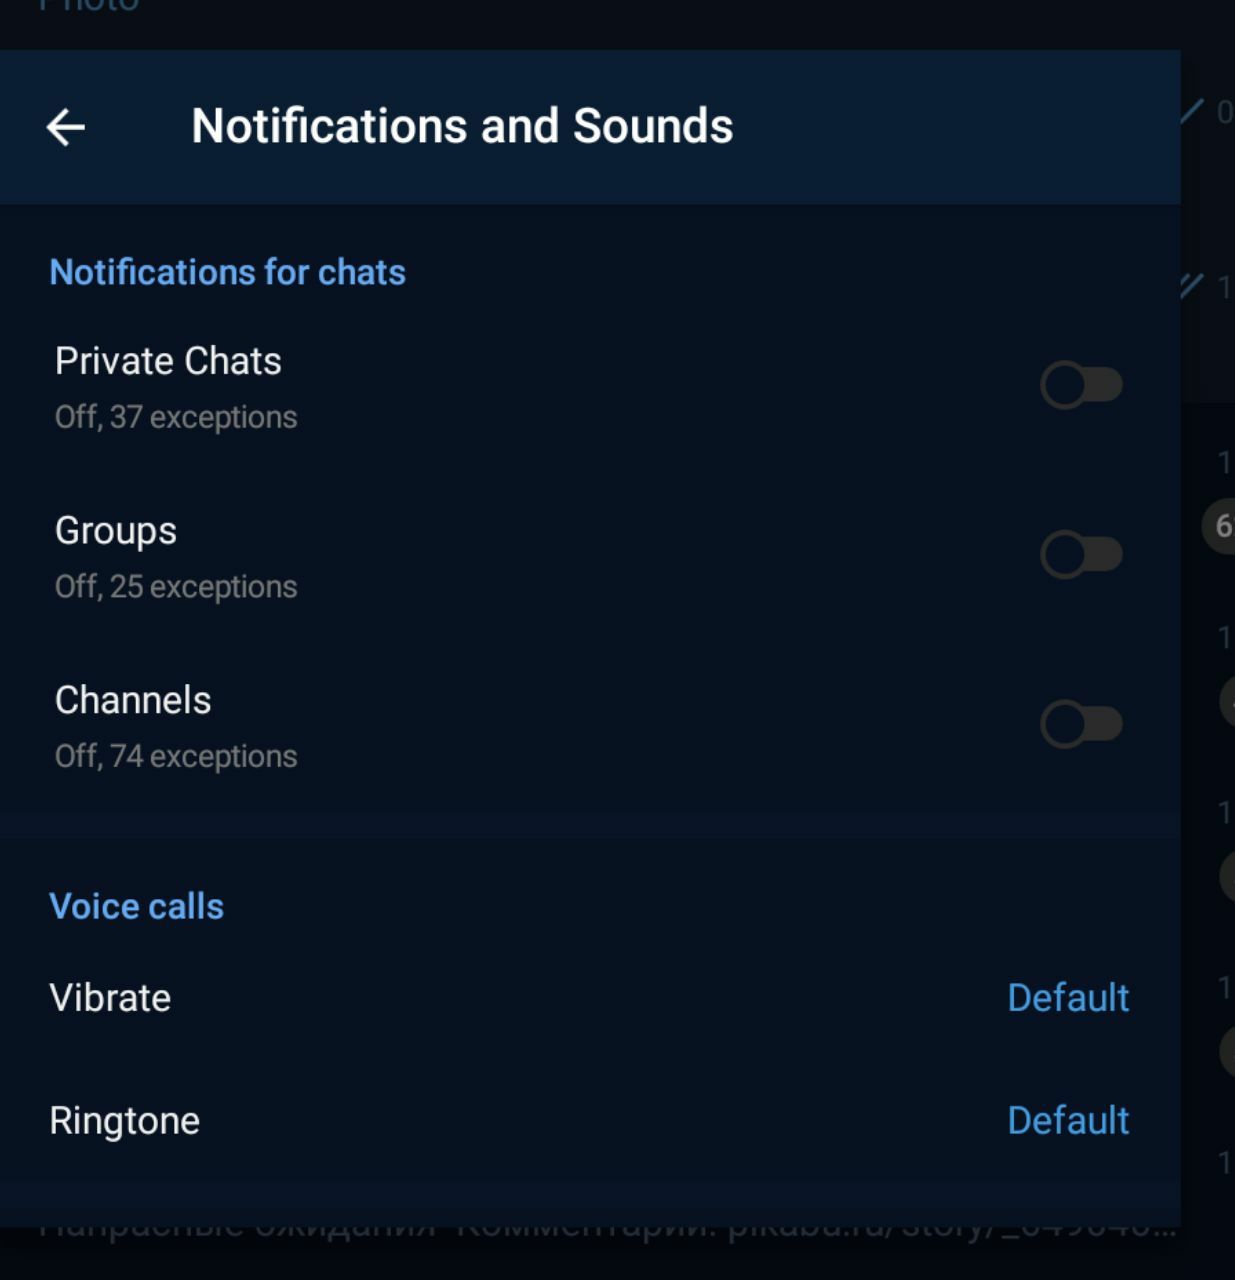Select the Ringtone setting label
This screenshot has width=1235, height=1280.
coord(125,1121)
